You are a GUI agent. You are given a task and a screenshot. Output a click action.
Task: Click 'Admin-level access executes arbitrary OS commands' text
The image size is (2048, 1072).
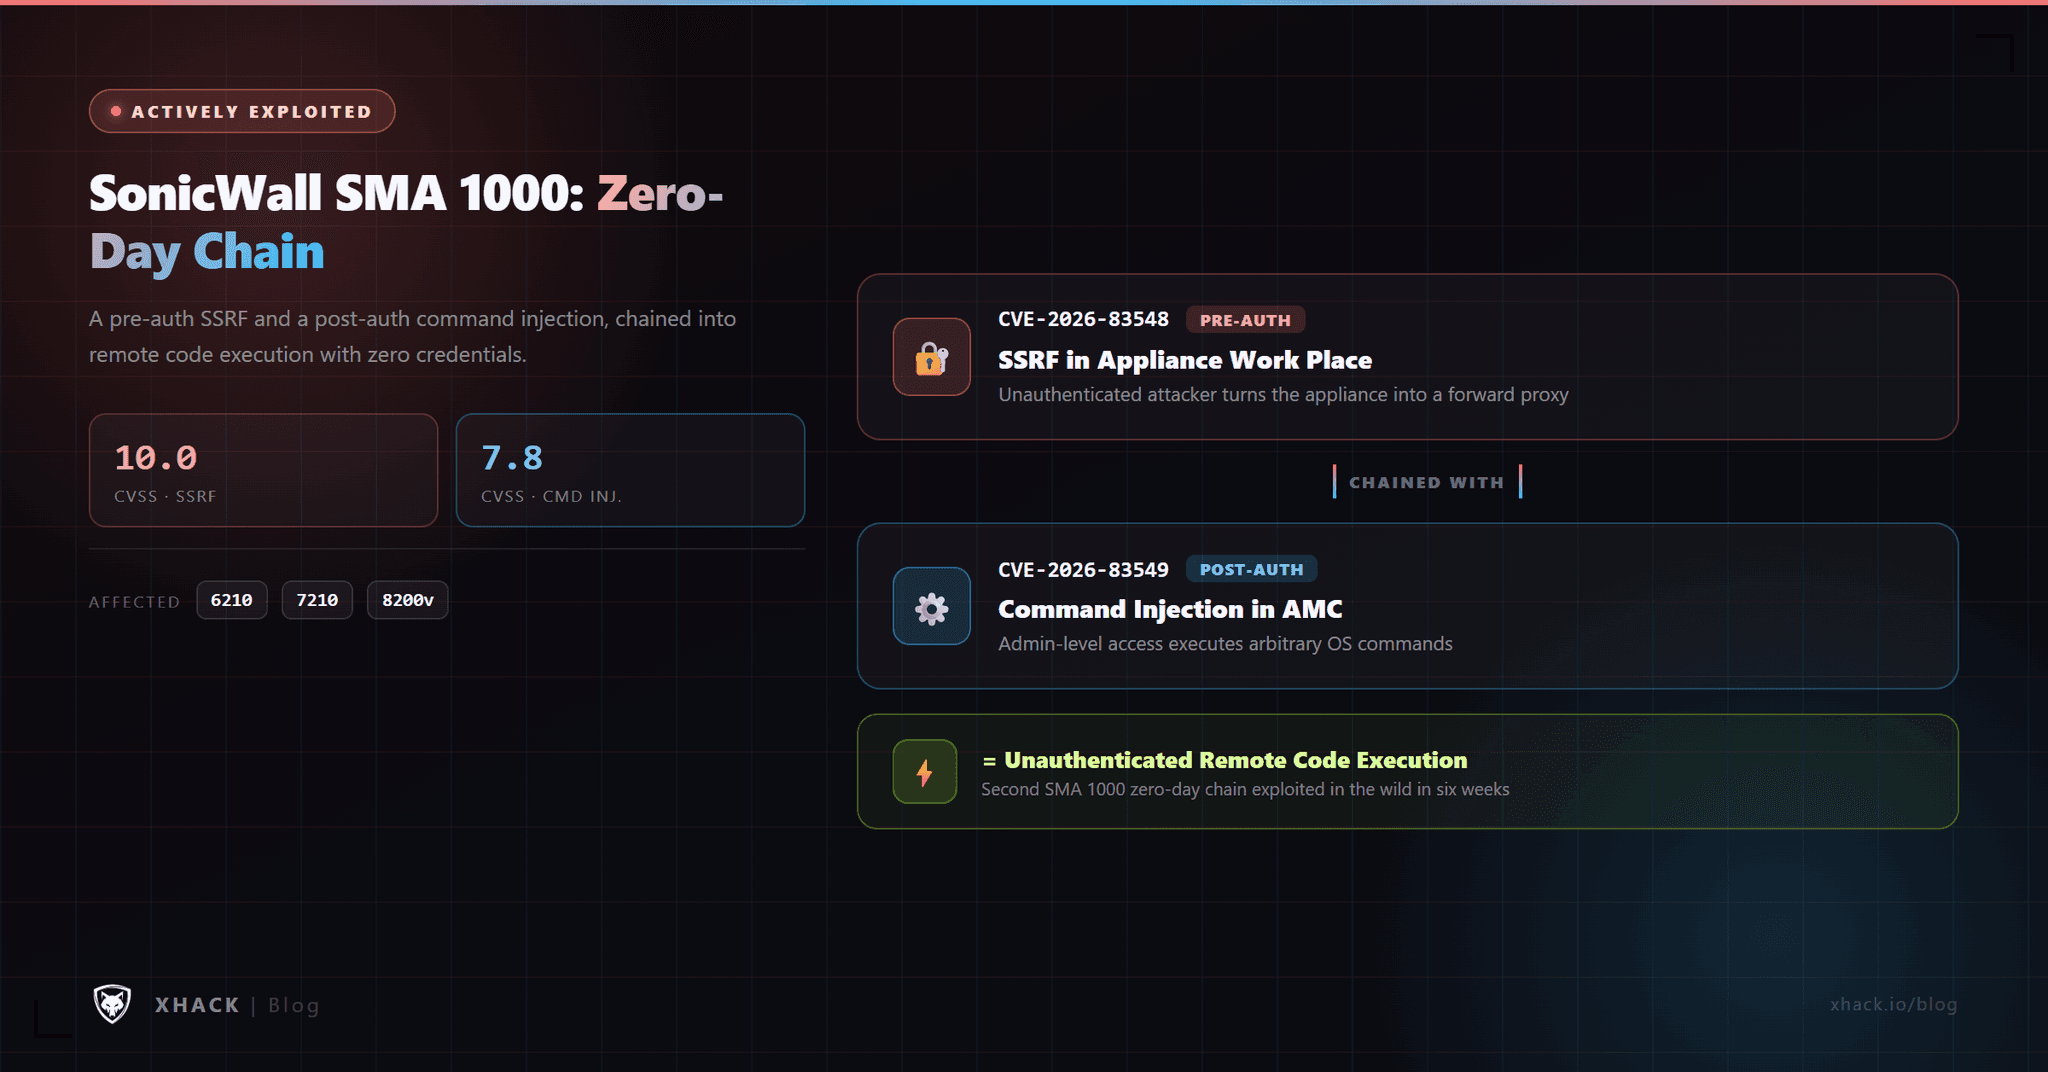coord(1225,643)
